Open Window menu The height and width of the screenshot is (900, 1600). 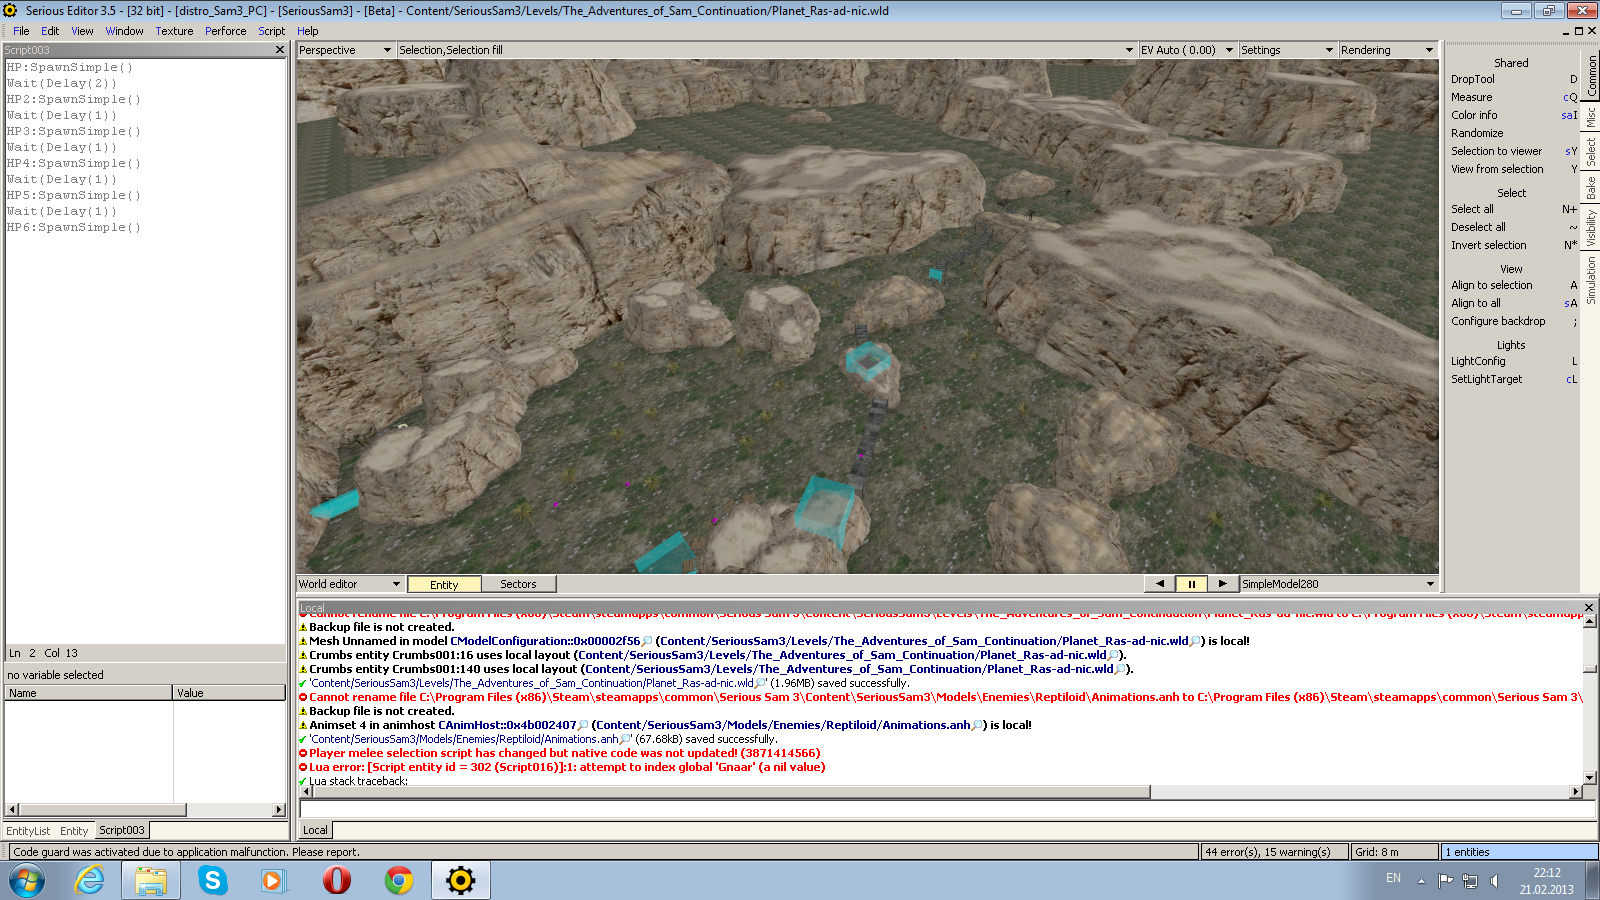(x=124, y=31)
